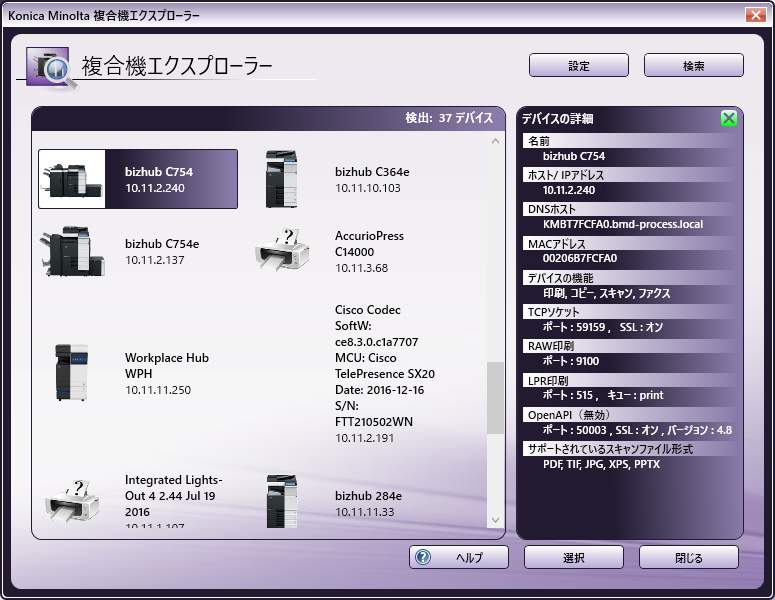The image size is (775, 600).
Task: Confirm with the 選択 button
Action: (574, 557)
